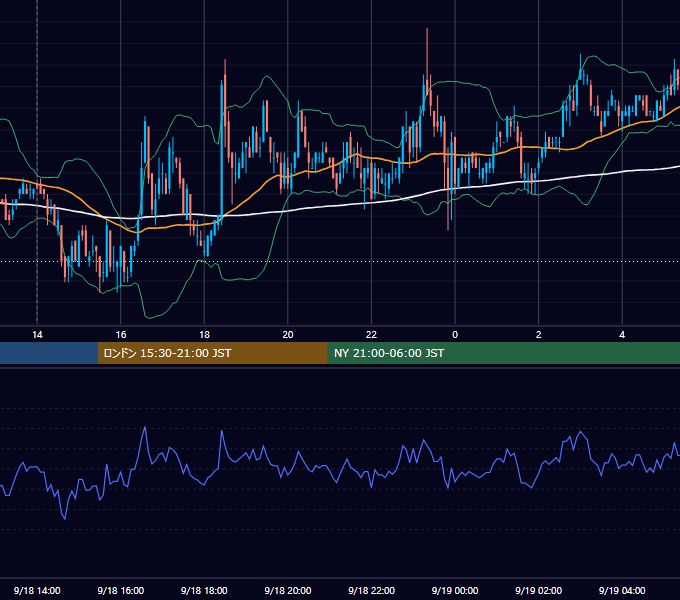Click the white dotted horizontal price line
The image size is (680, 600).
[x=340, y=261]
